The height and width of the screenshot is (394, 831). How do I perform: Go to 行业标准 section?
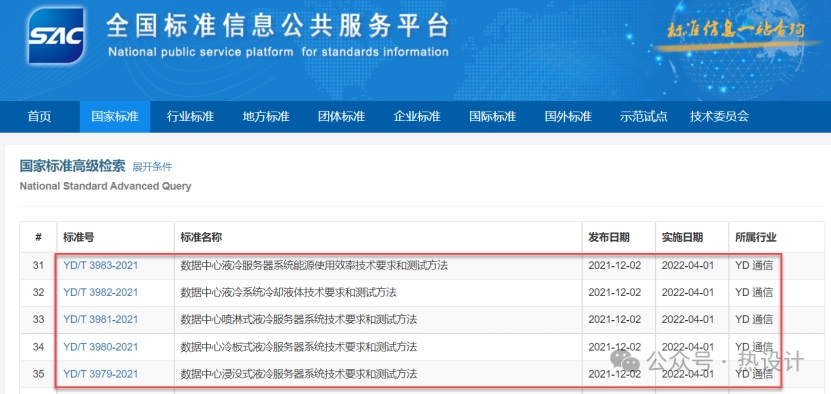click(x=190, y=117)
